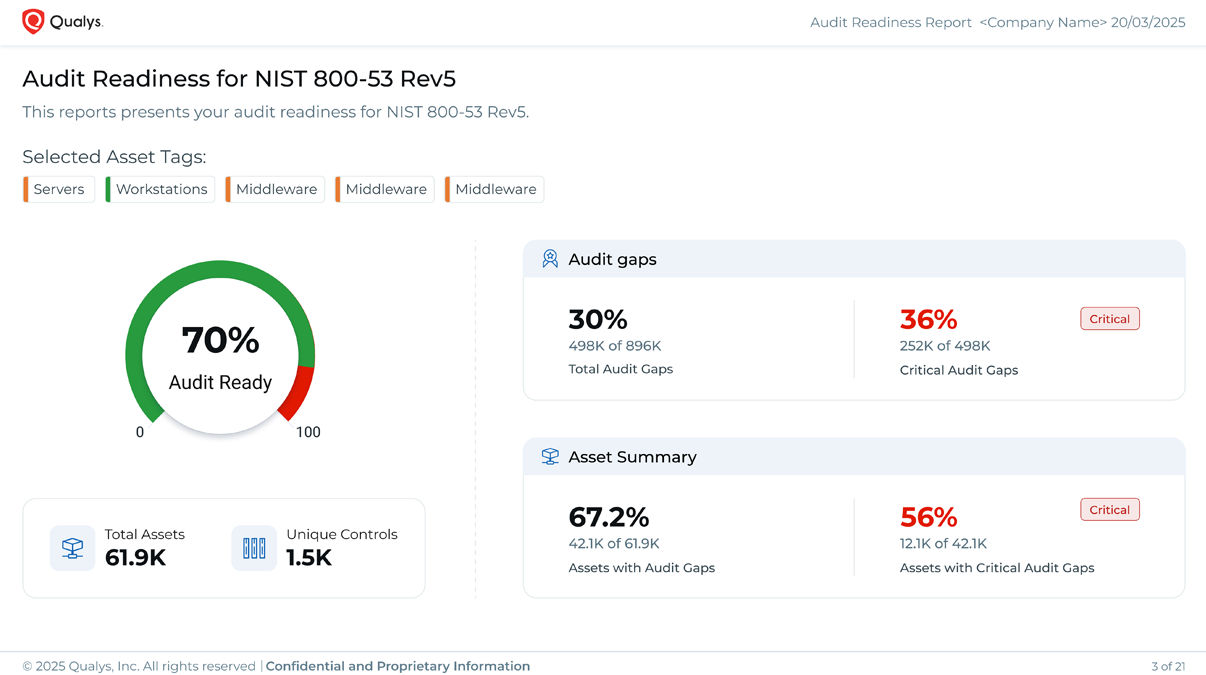Viewport: 1206px width, 675px height.
Task: Click the "Audit Ready" gauge label
Action: (220, 382)
